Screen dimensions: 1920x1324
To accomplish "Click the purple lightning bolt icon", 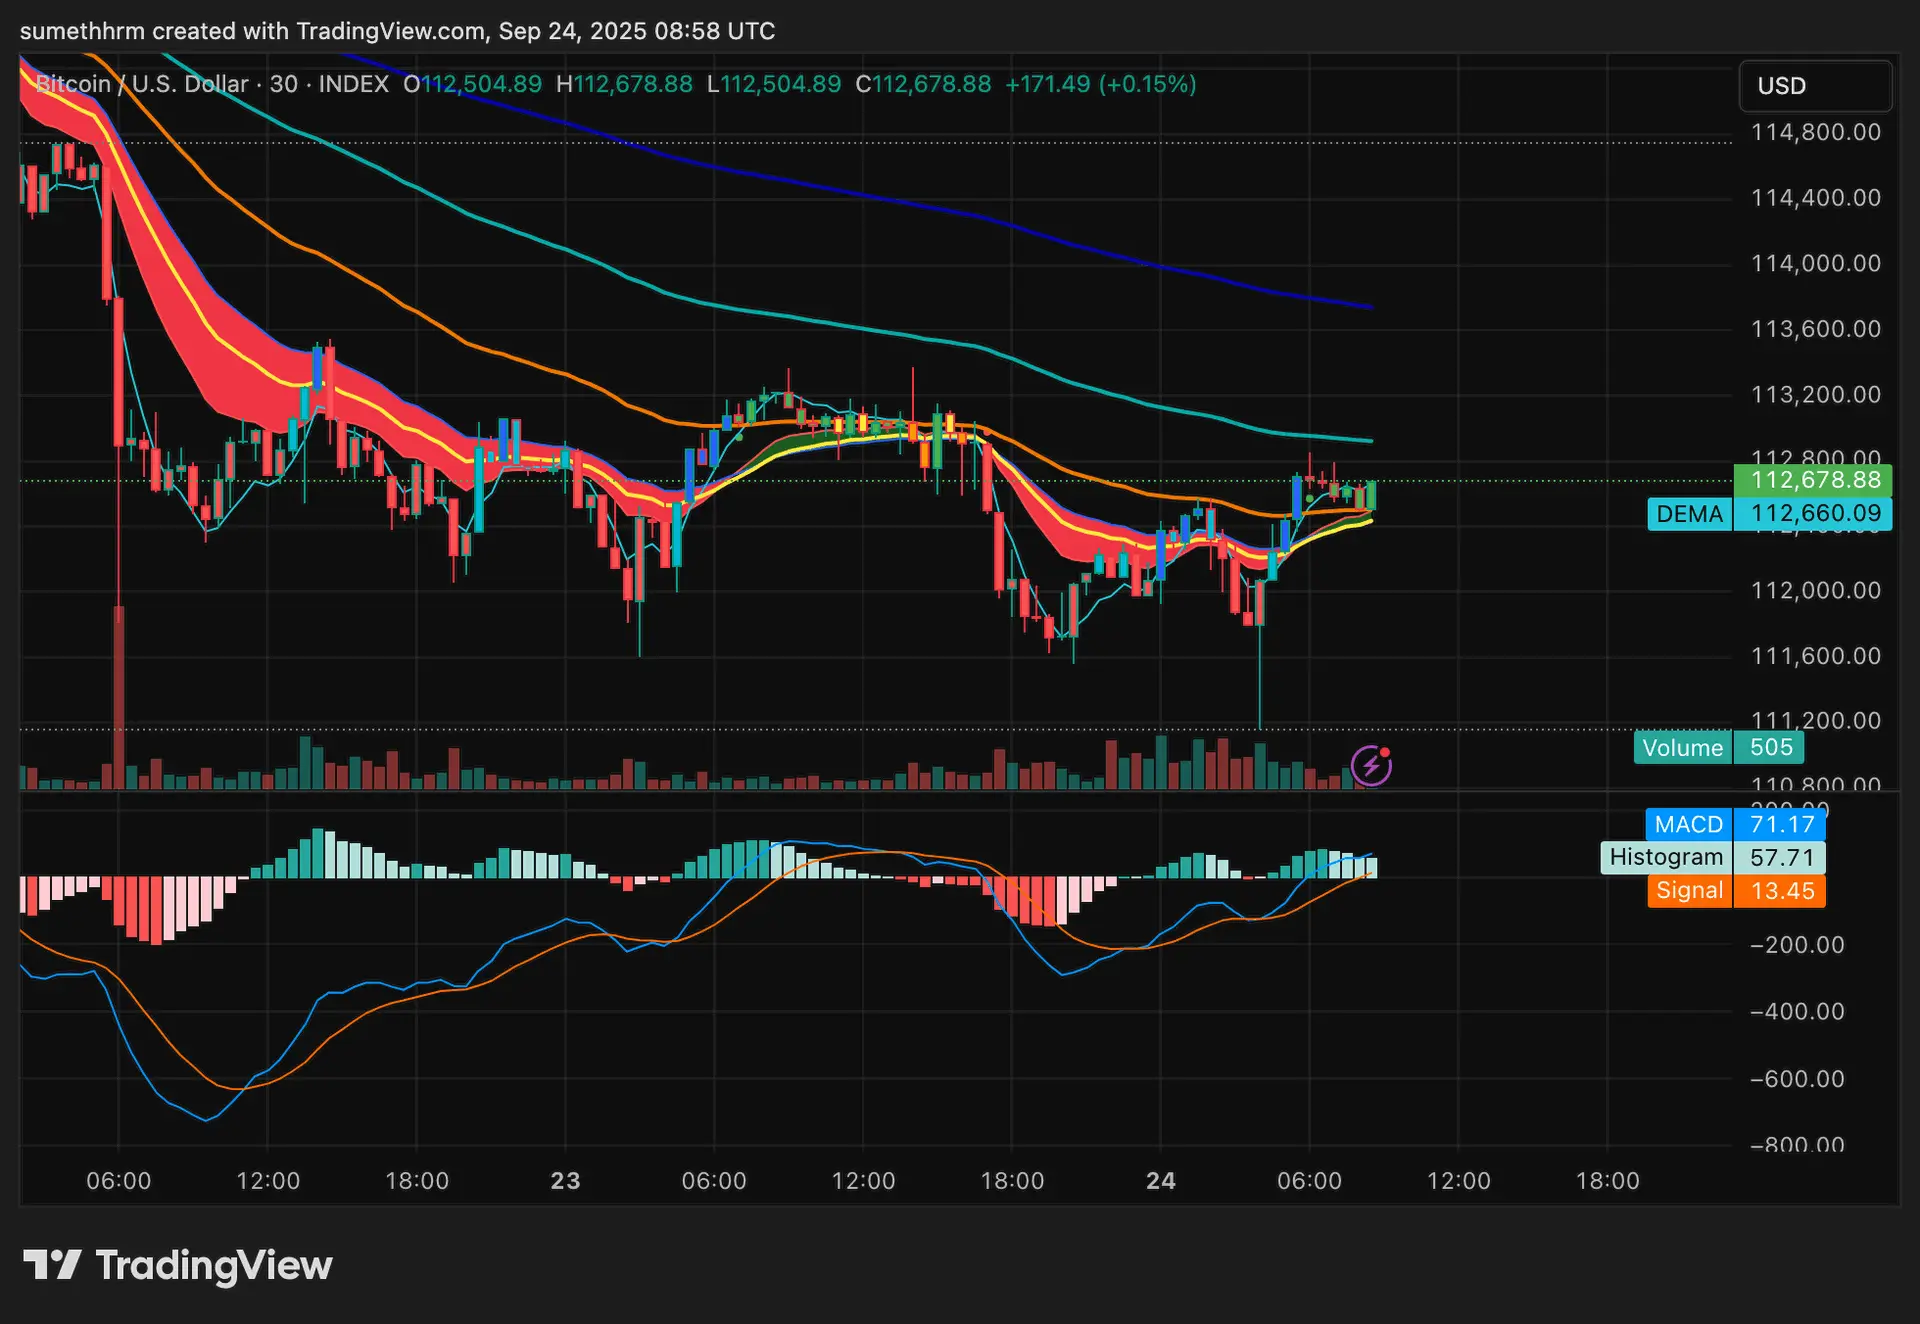I will click(x=1371, y=766).
